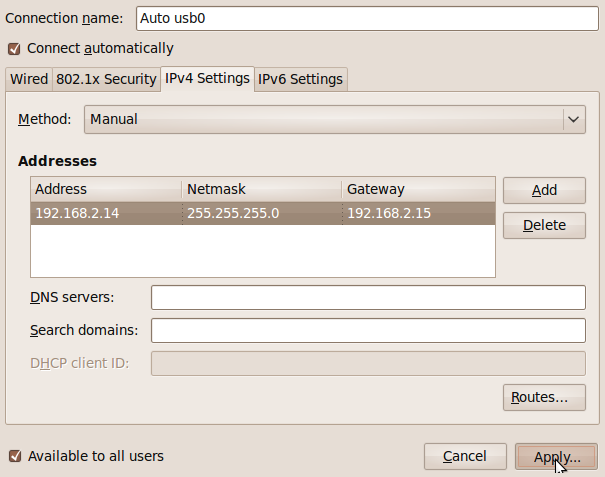Focus the Search domains input field
The height and width of the screenshot is (477, 605).
(x=367, y=330)
